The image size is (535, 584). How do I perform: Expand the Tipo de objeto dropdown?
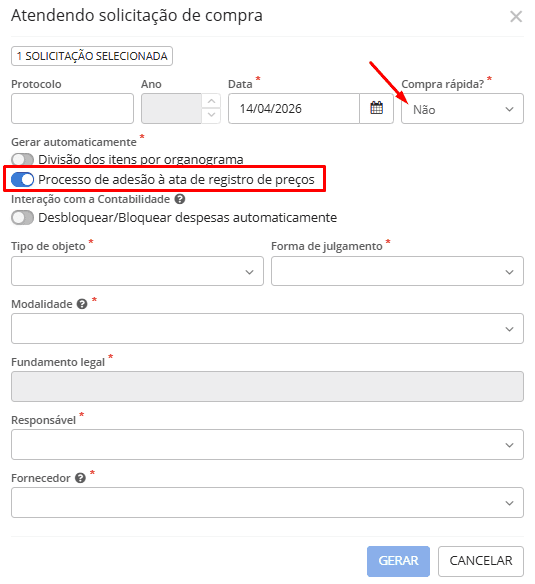point(137,271)
